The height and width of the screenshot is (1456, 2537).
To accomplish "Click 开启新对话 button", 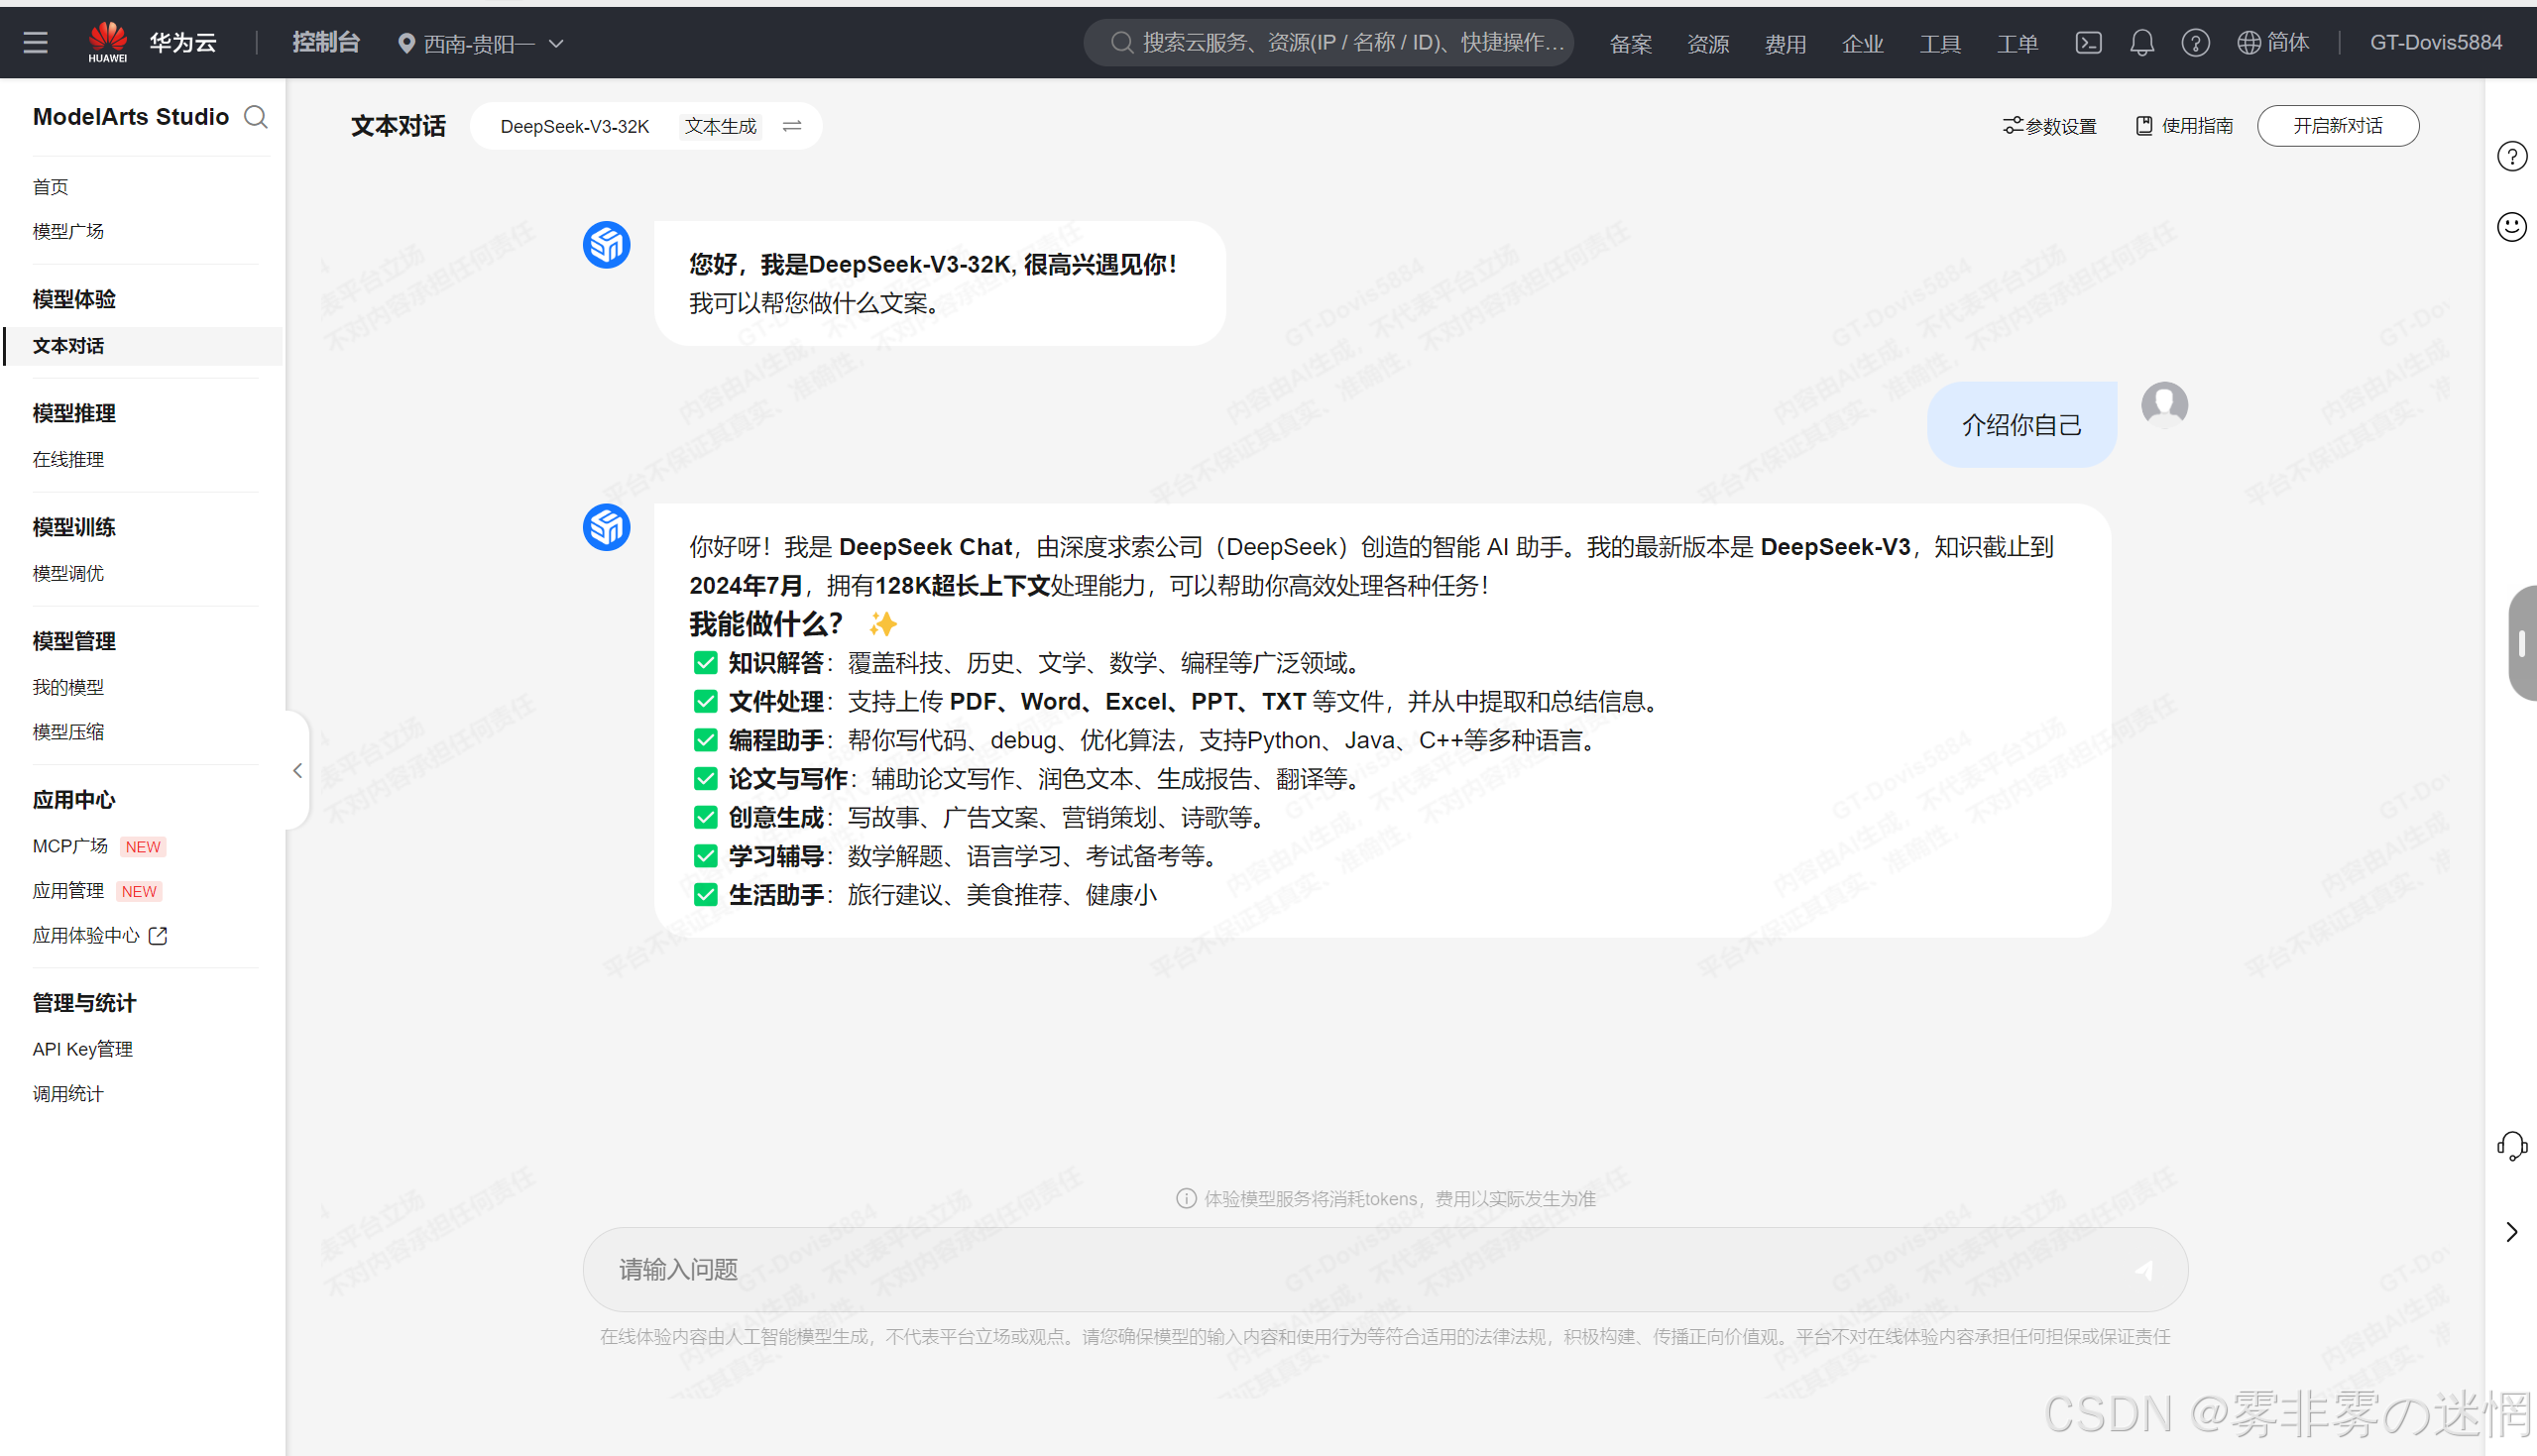I will [2337, 126].
